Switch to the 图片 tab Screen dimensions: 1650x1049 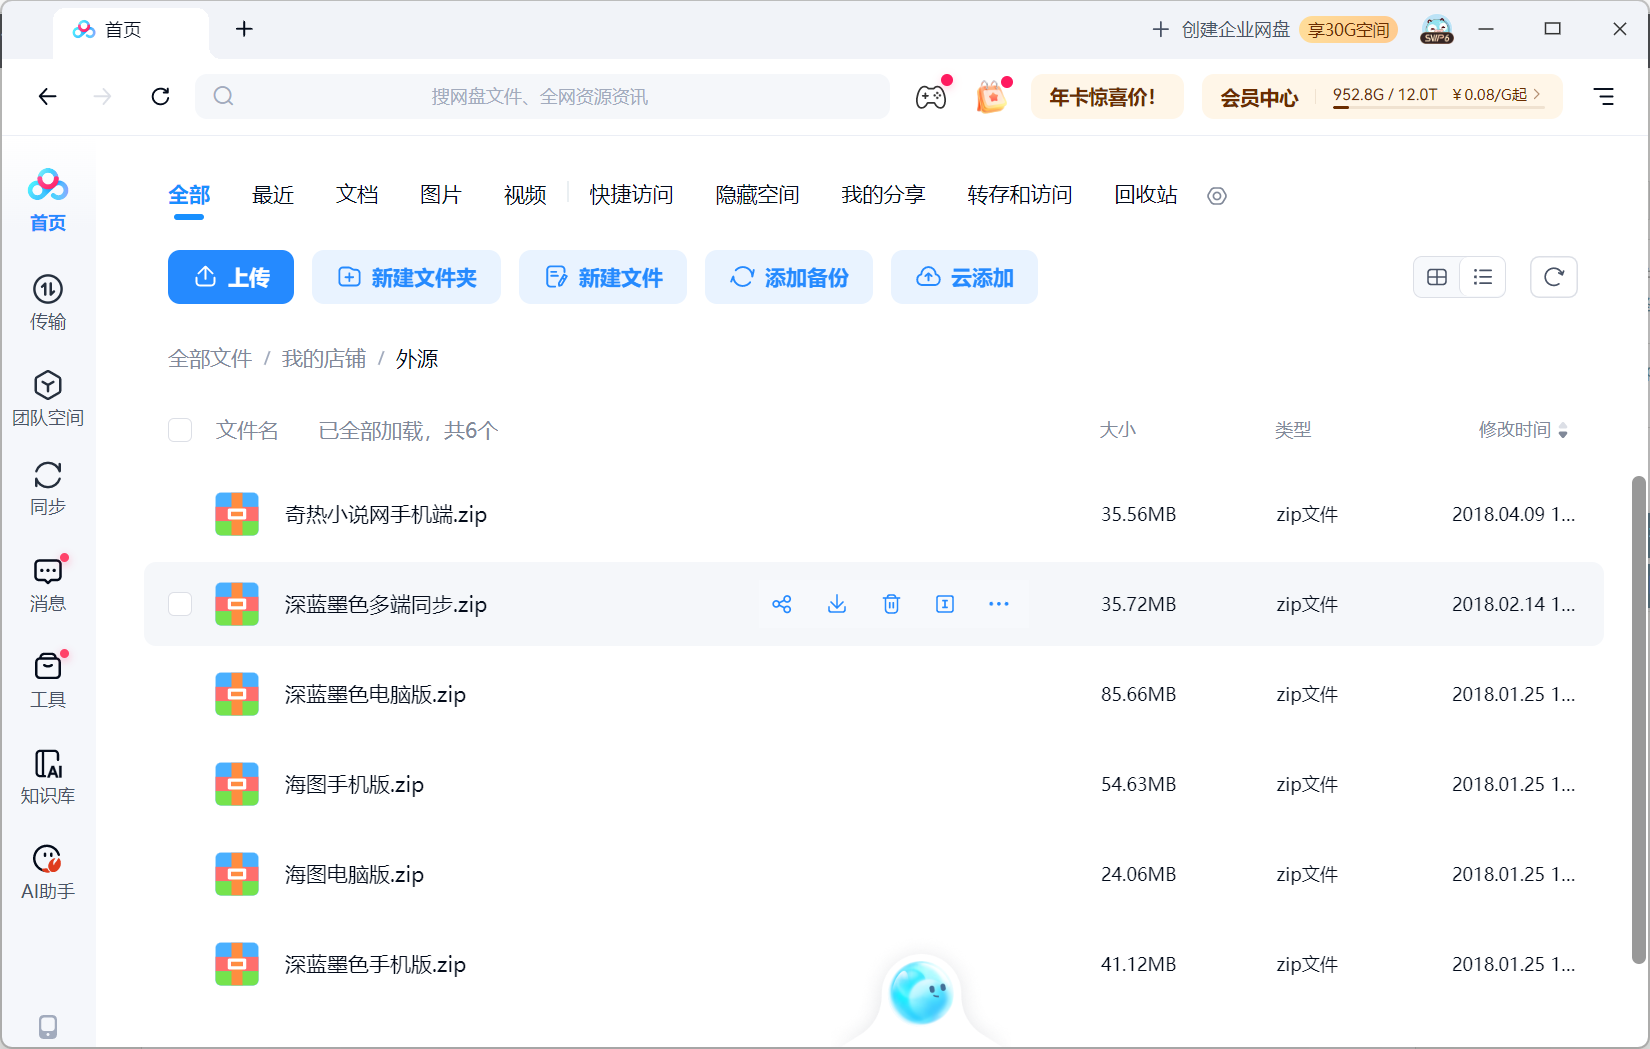(x=441, y=195)
